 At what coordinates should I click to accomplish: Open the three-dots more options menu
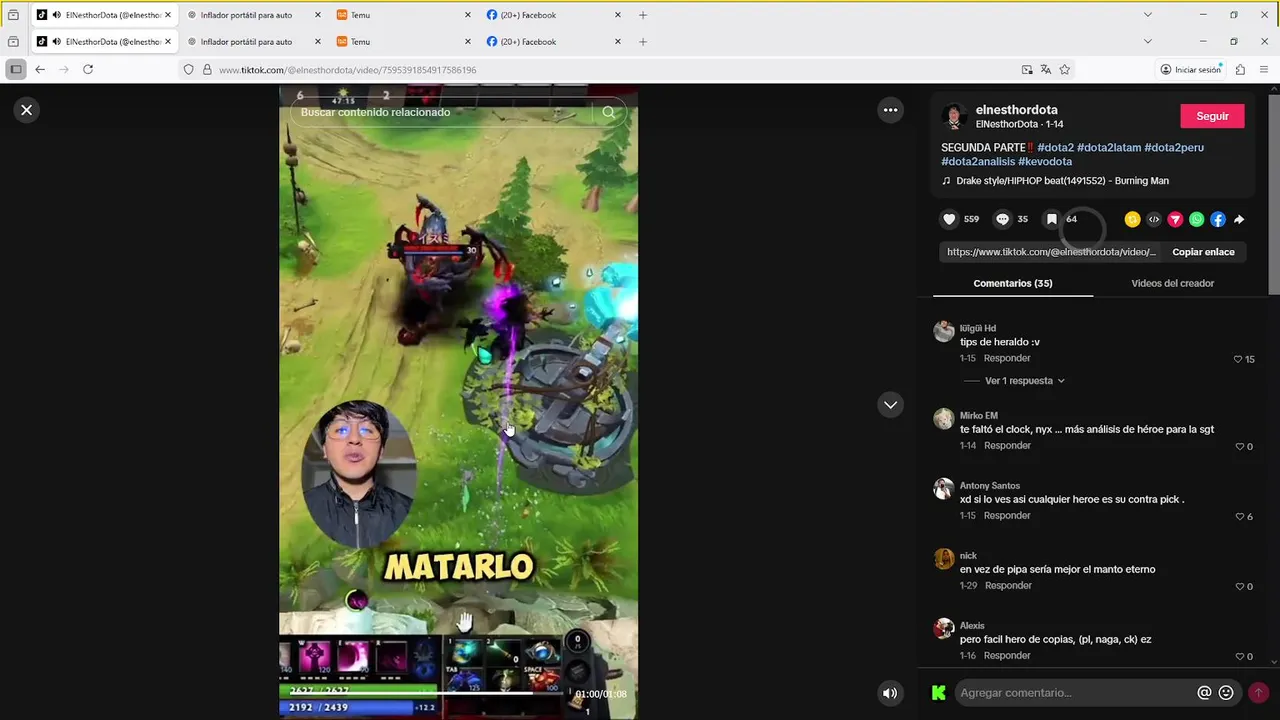coord(890,110)
